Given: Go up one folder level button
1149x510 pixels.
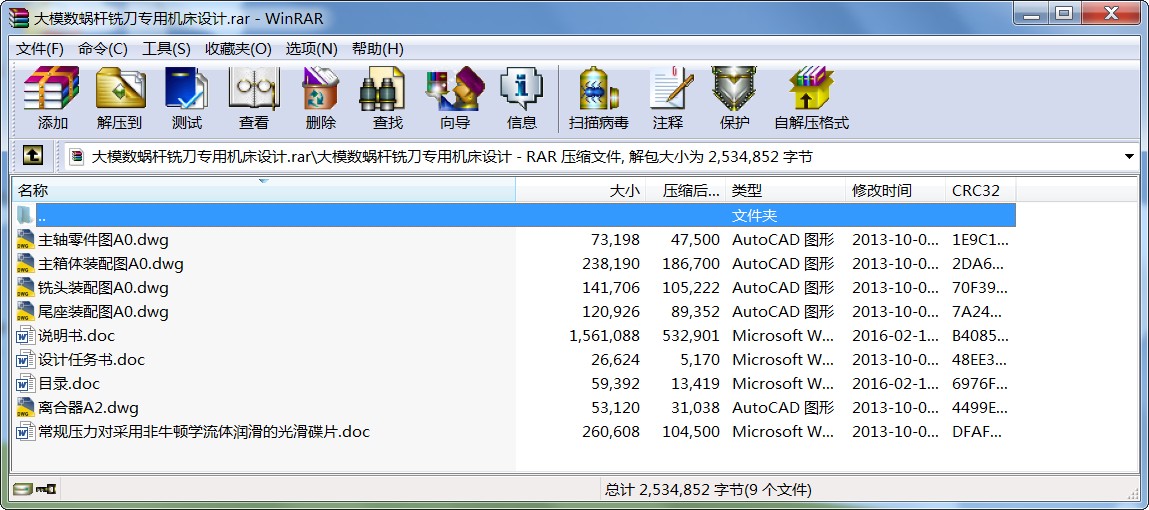Looking at the screenshot, I should pos(32,156).
